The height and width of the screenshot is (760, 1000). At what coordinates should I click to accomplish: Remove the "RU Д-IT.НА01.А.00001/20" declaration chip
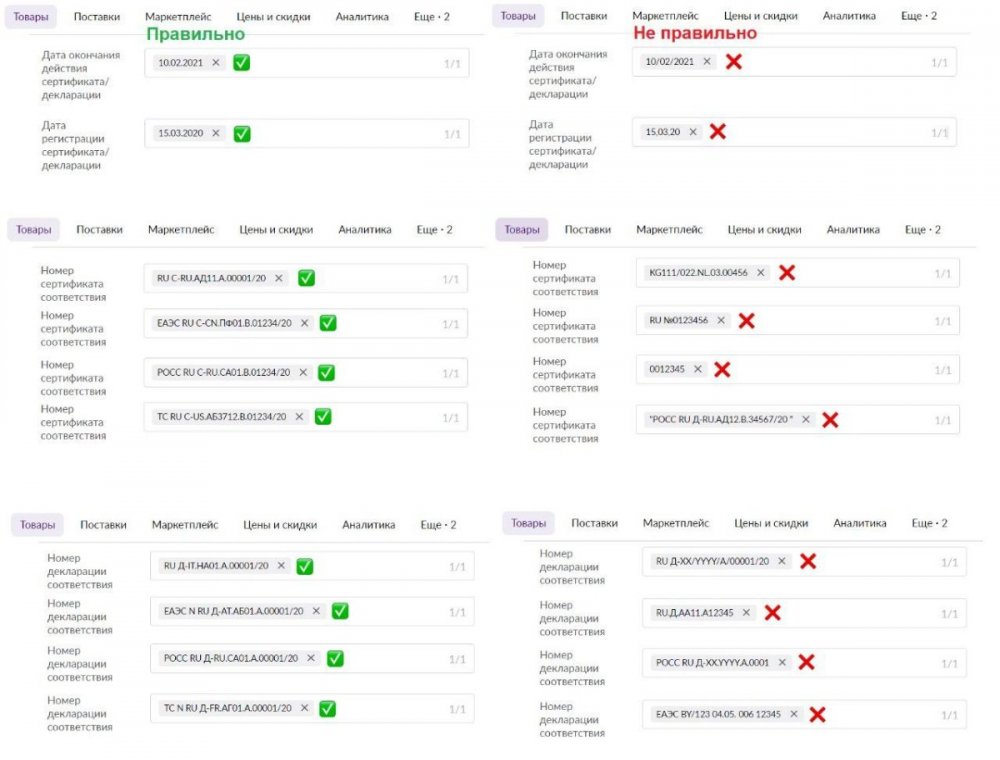(281, 566)
